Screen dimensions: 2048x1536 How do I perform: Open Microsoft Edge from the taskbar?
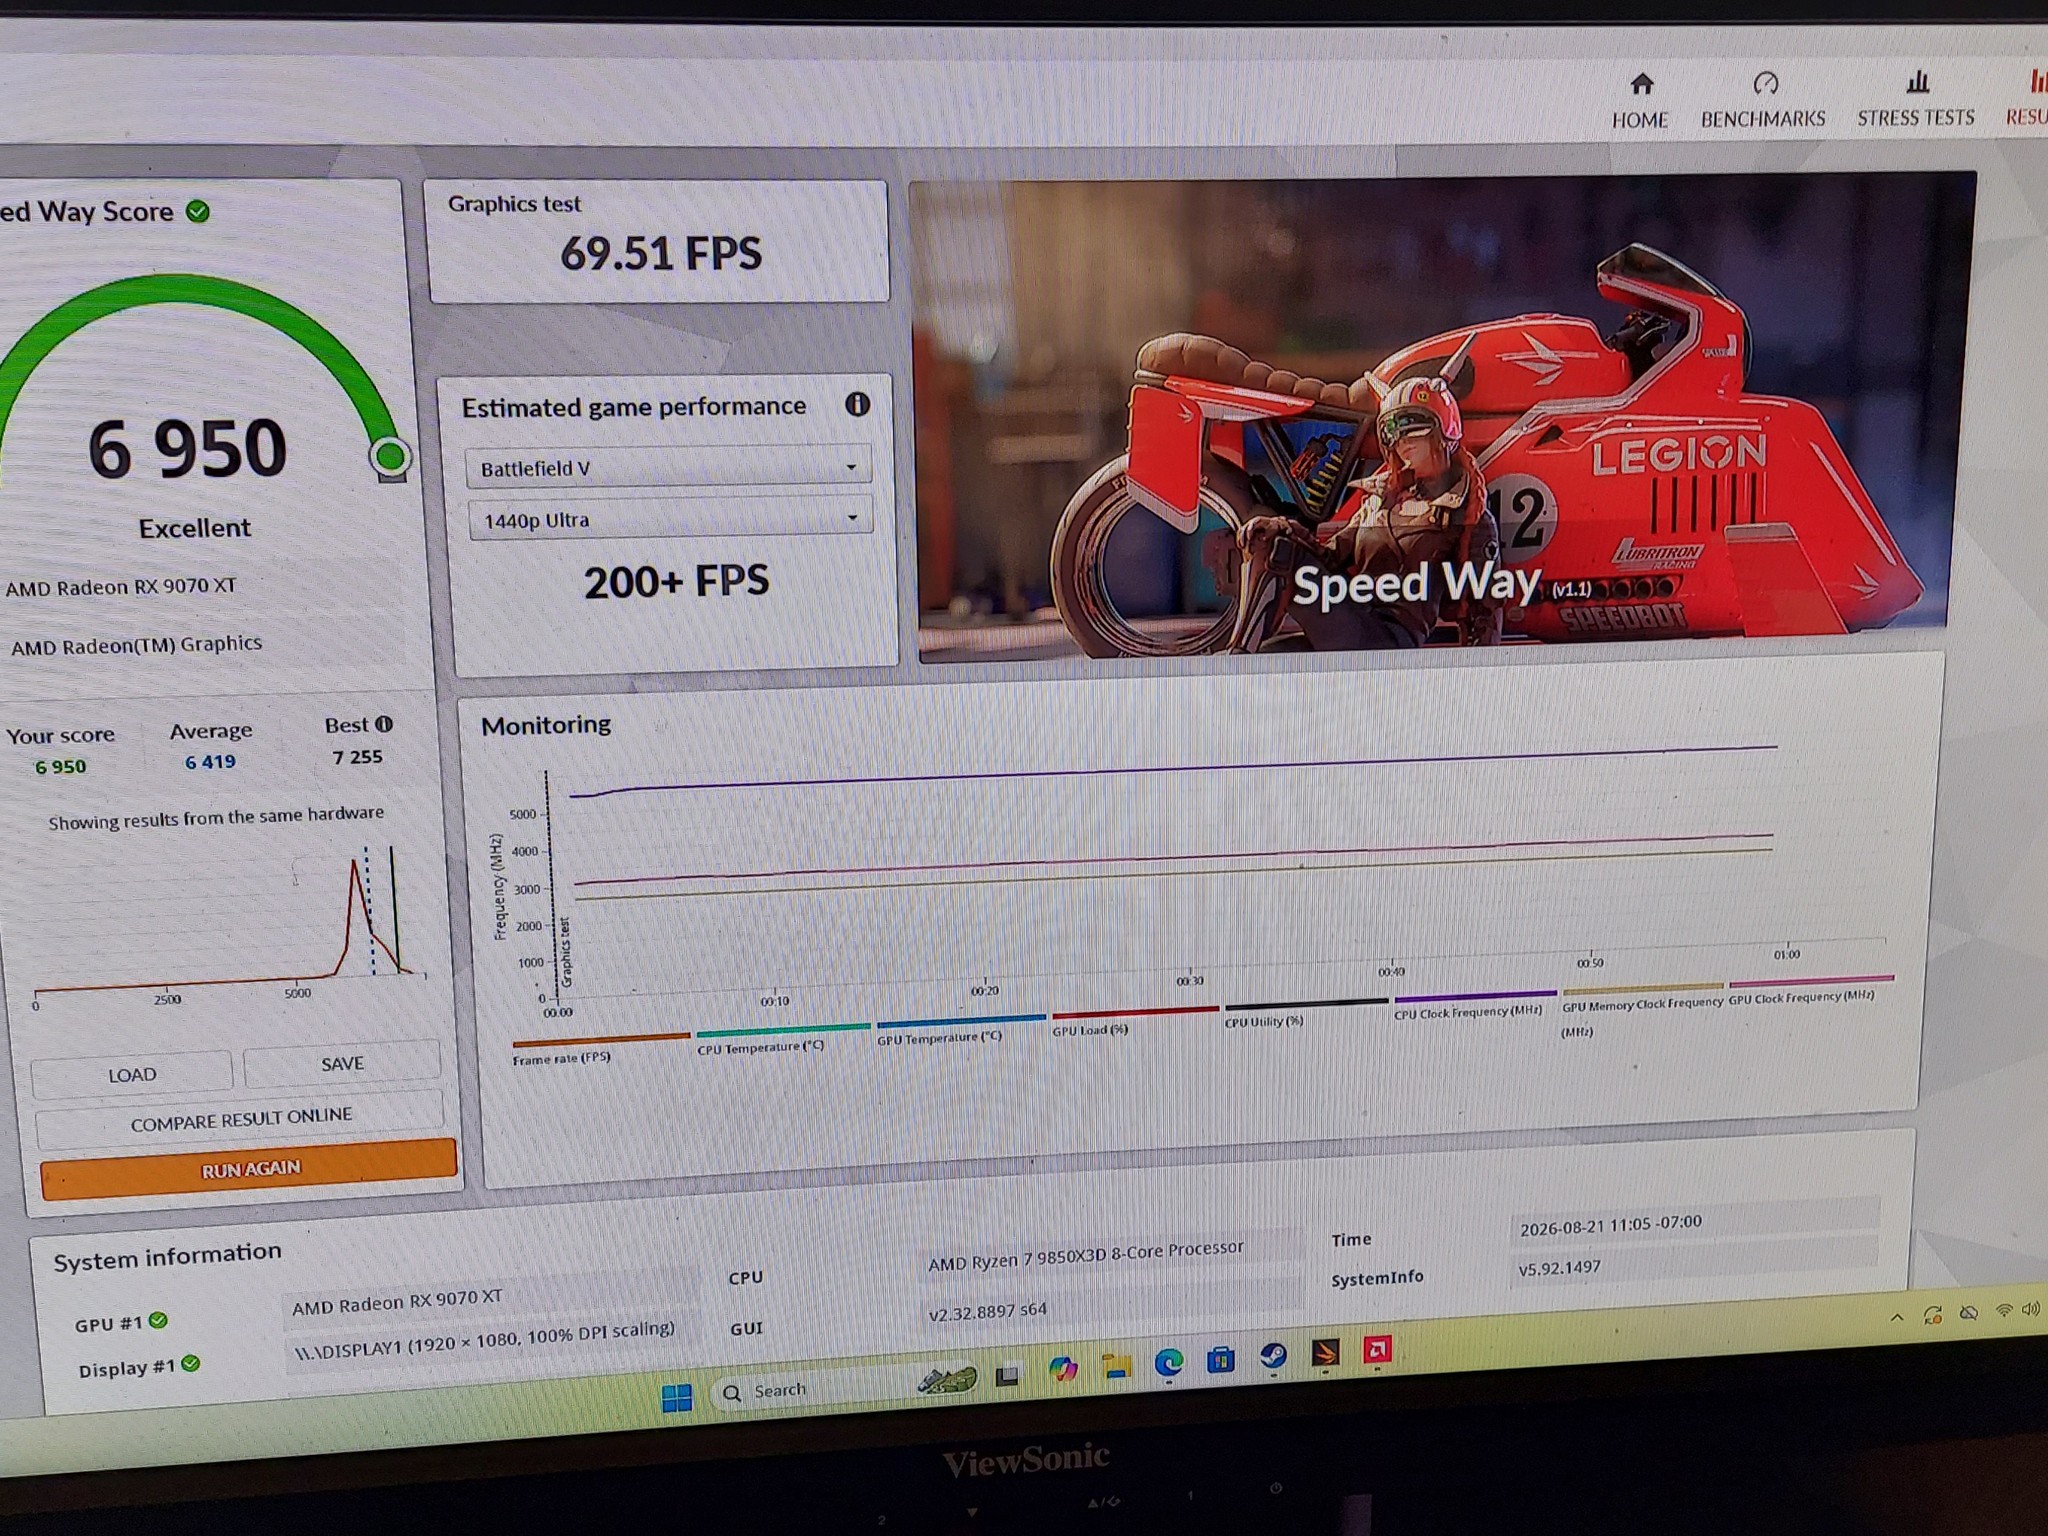pyautogui.click(x=1168, y=1362)
